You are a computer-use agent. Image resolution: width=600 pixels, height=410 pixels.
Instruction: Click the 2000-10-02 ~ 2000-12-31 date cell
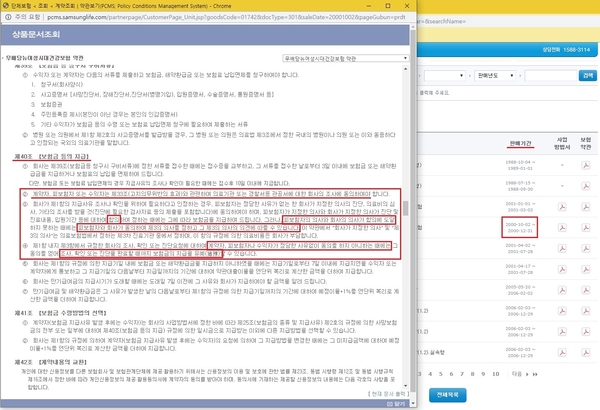click(520, 228)
